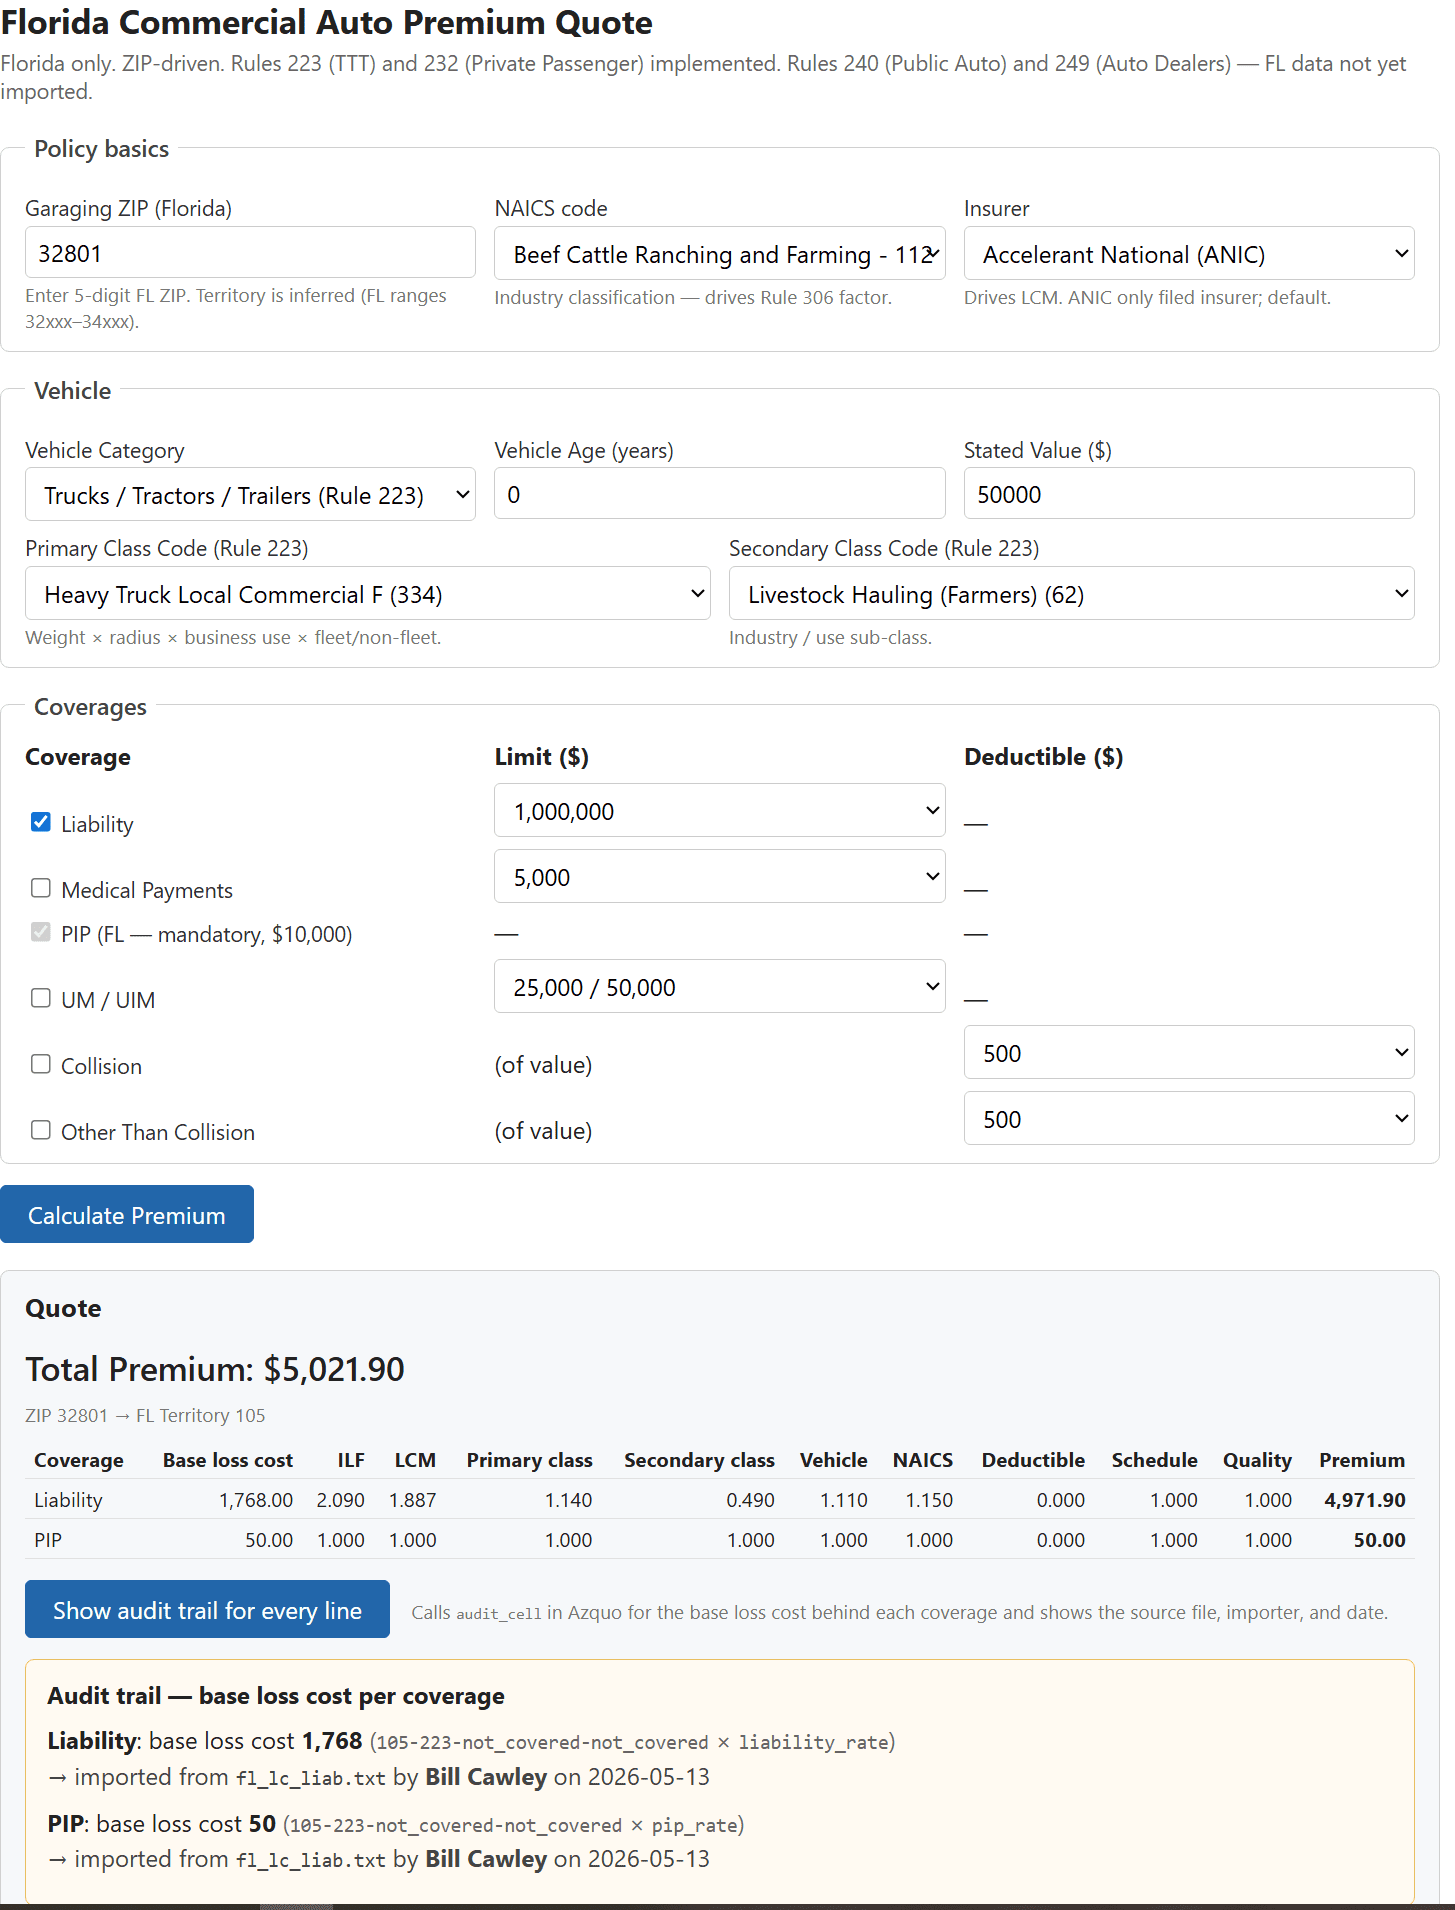Click the Audit trail heading

[276, 1696]
